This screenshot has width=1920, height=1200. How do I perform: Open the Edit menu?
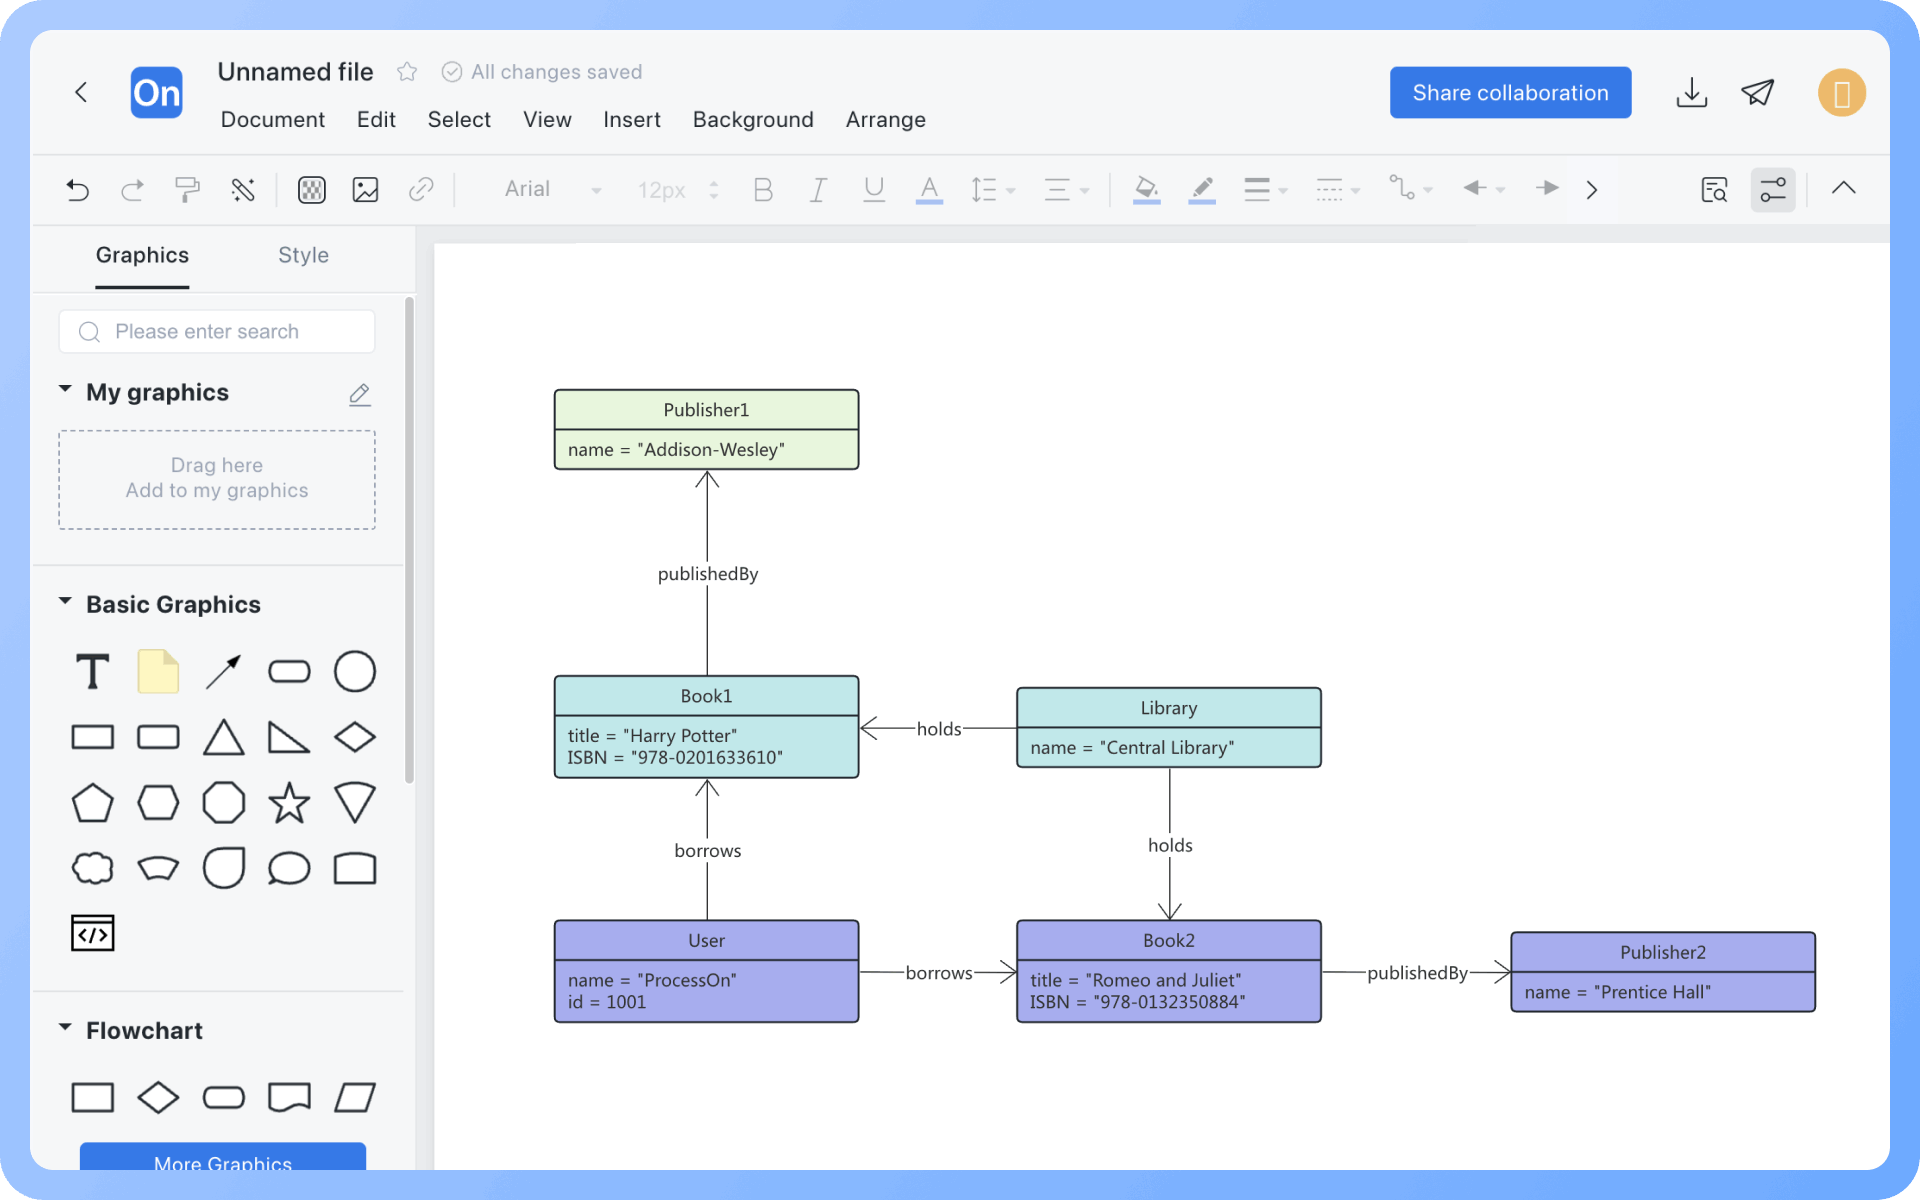tap(376, 120)
